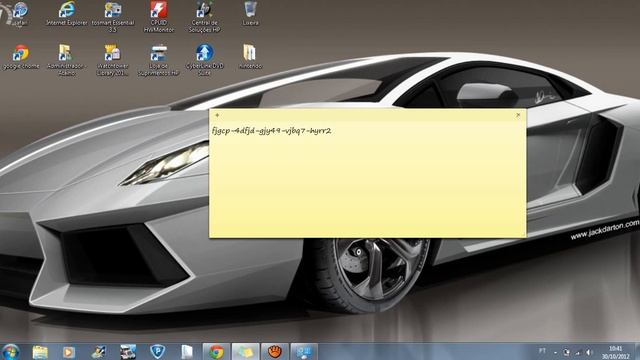
Task: Switch to Google Chrome in the taskbar
Action: pyautogui.click(x=216, y=352)
